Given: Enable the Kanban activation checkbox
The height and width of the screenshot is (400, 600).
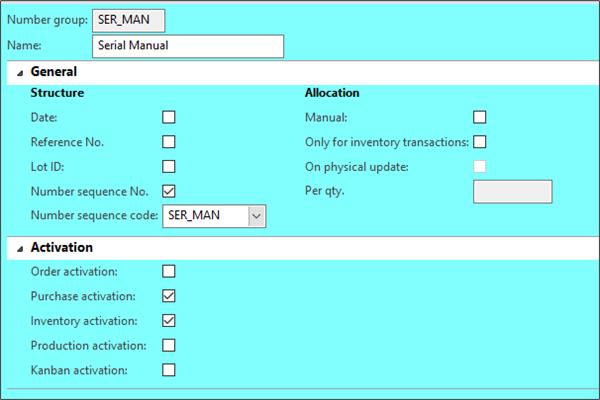Looking at the screenshot, I should pyautogui.click(x=169, y=370).
